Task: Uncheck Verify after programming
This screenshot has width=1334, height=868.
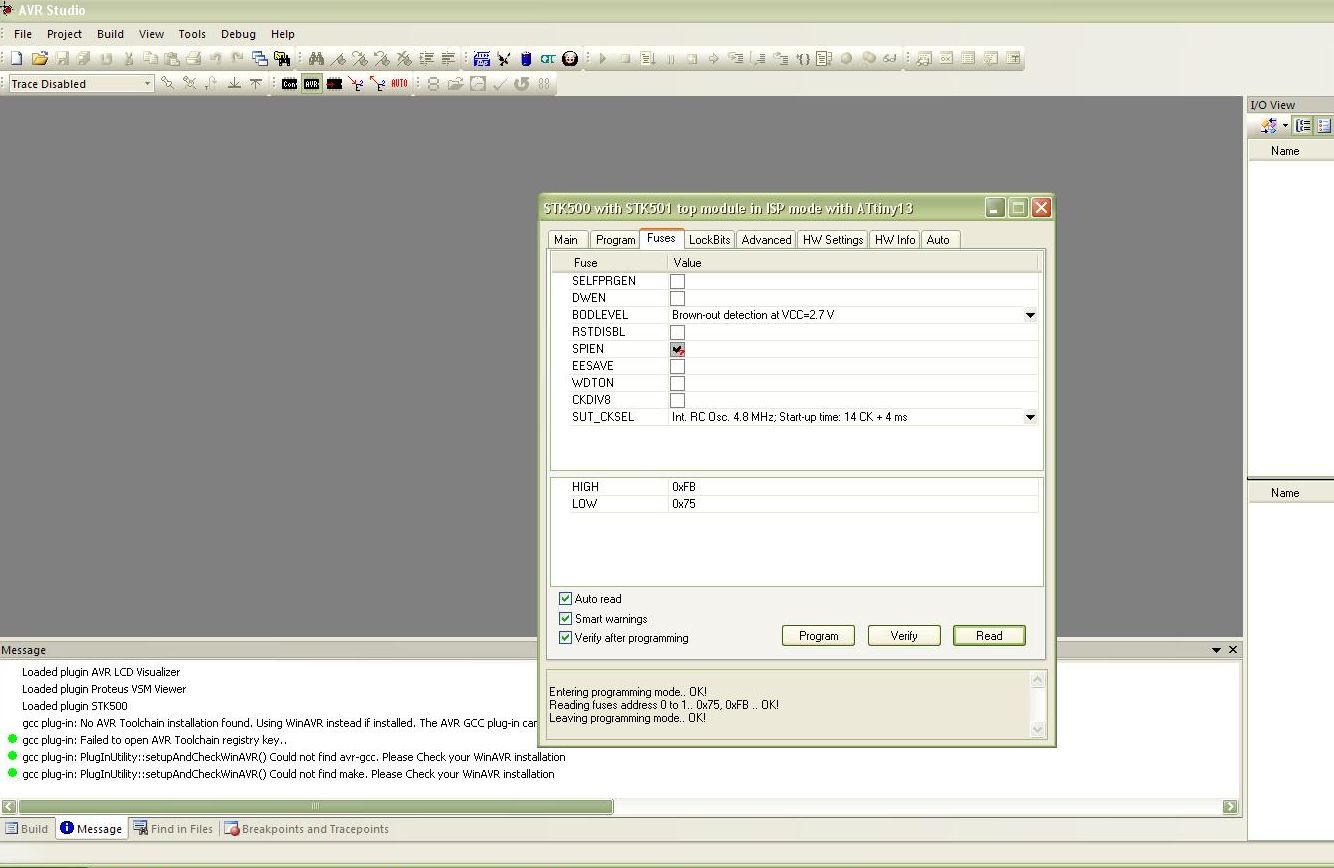Action: pyautogui.click(x=565, y=638)
